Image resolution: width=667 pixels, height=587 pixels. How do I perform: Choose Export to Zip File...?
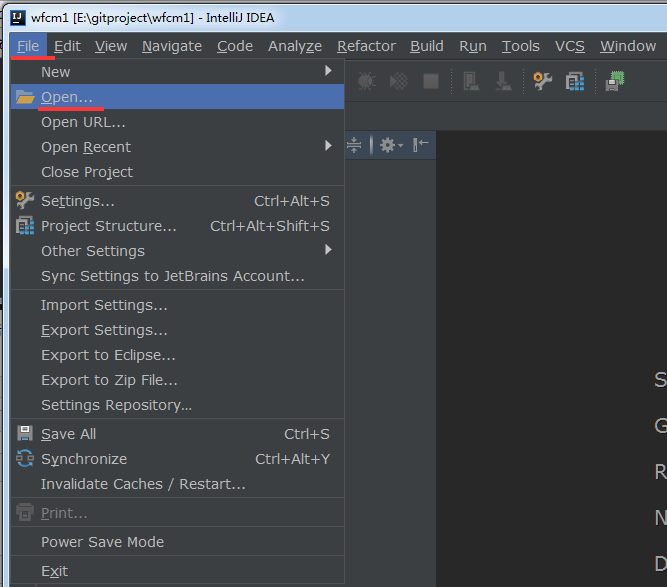tap(177, 380)
